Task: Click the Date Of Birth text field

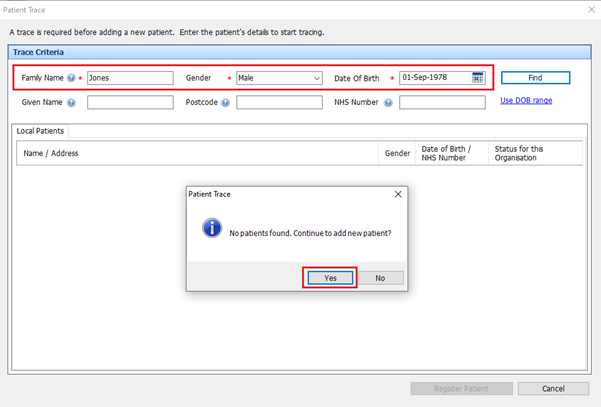Action: (433, 78)
